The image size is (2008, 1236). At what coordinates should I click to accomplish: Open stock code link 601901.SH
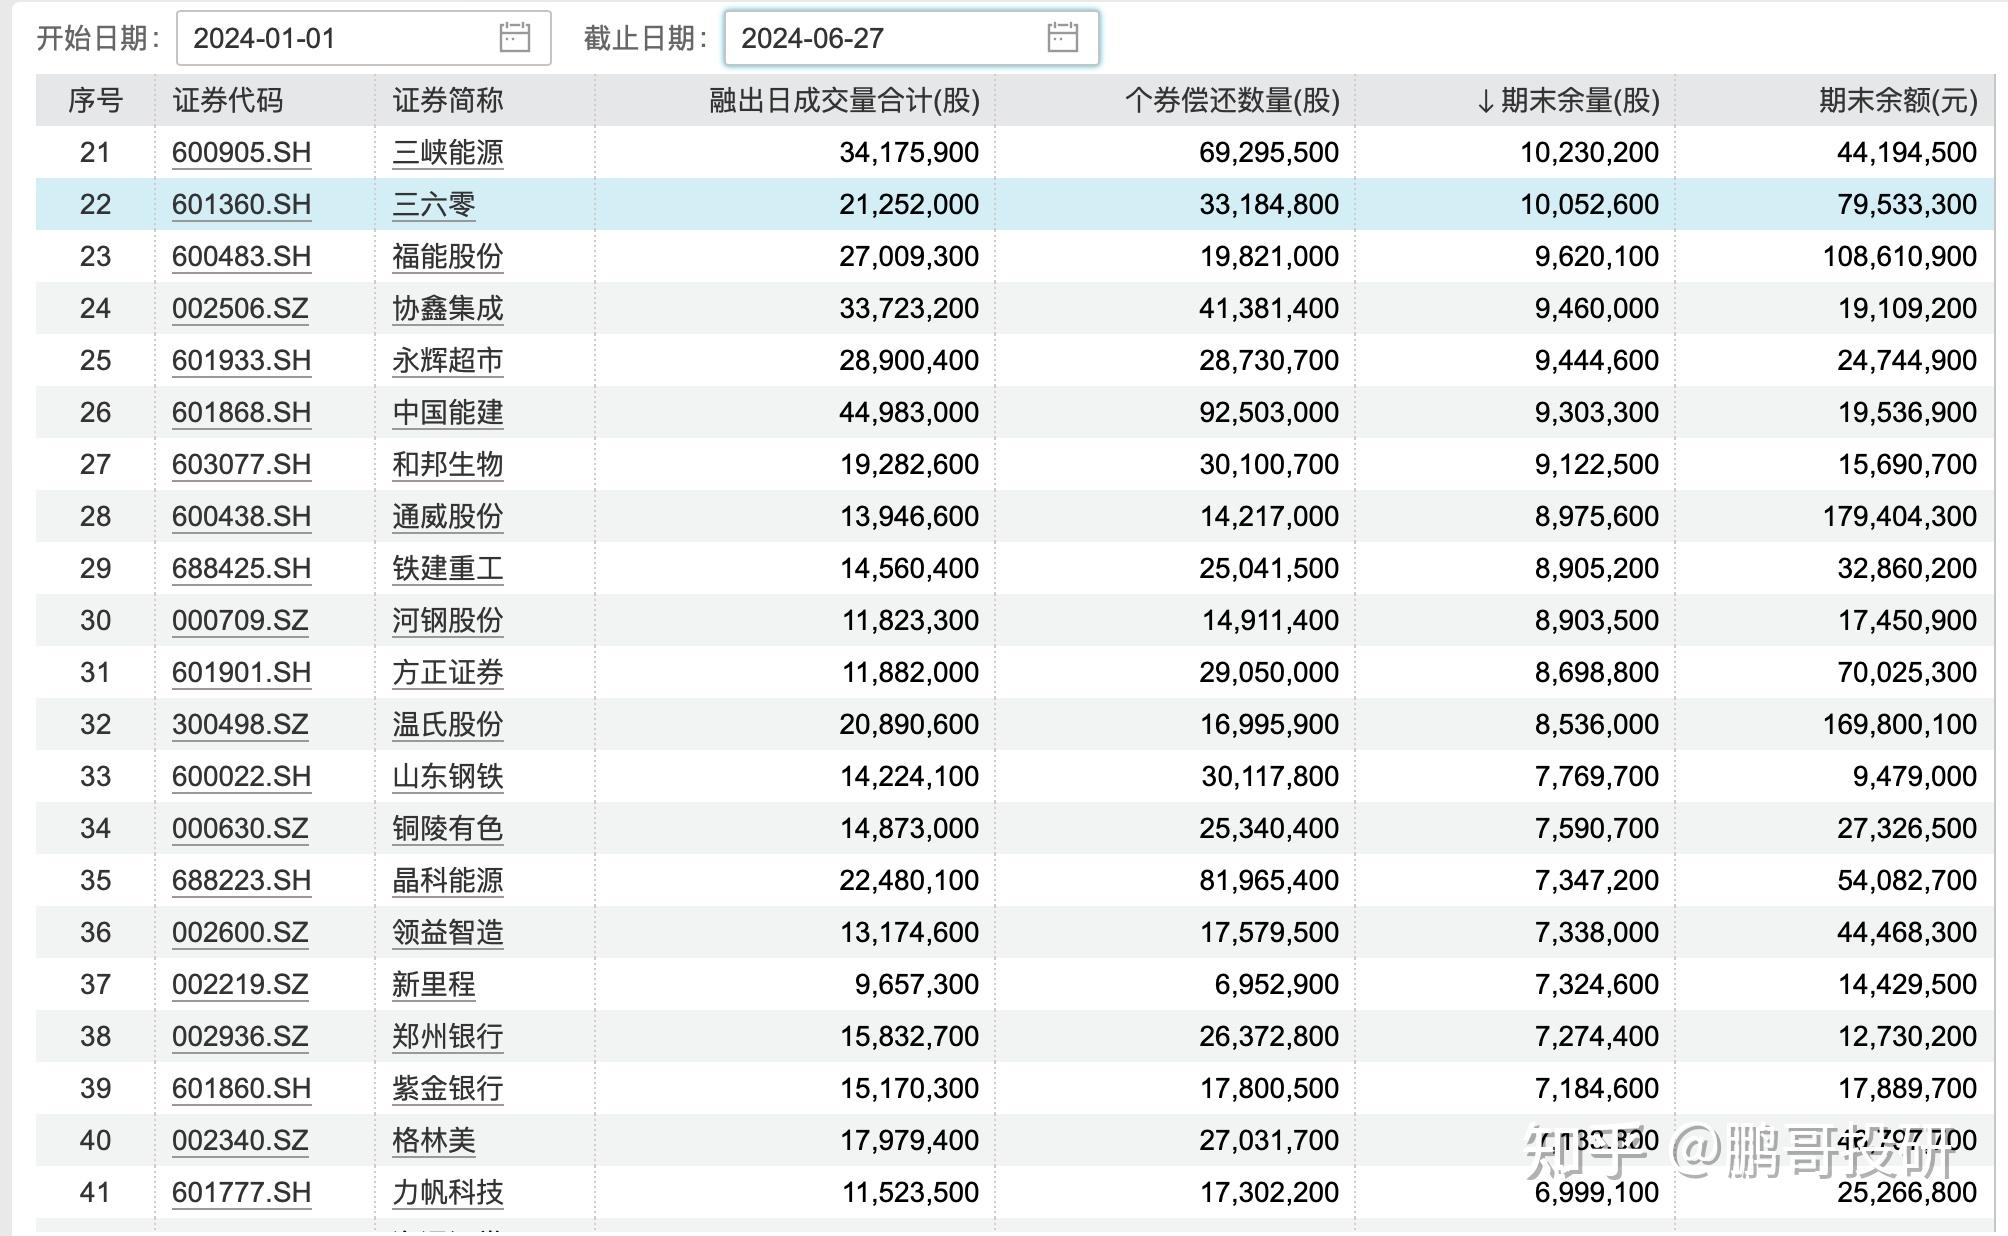(x=241, y=672)
